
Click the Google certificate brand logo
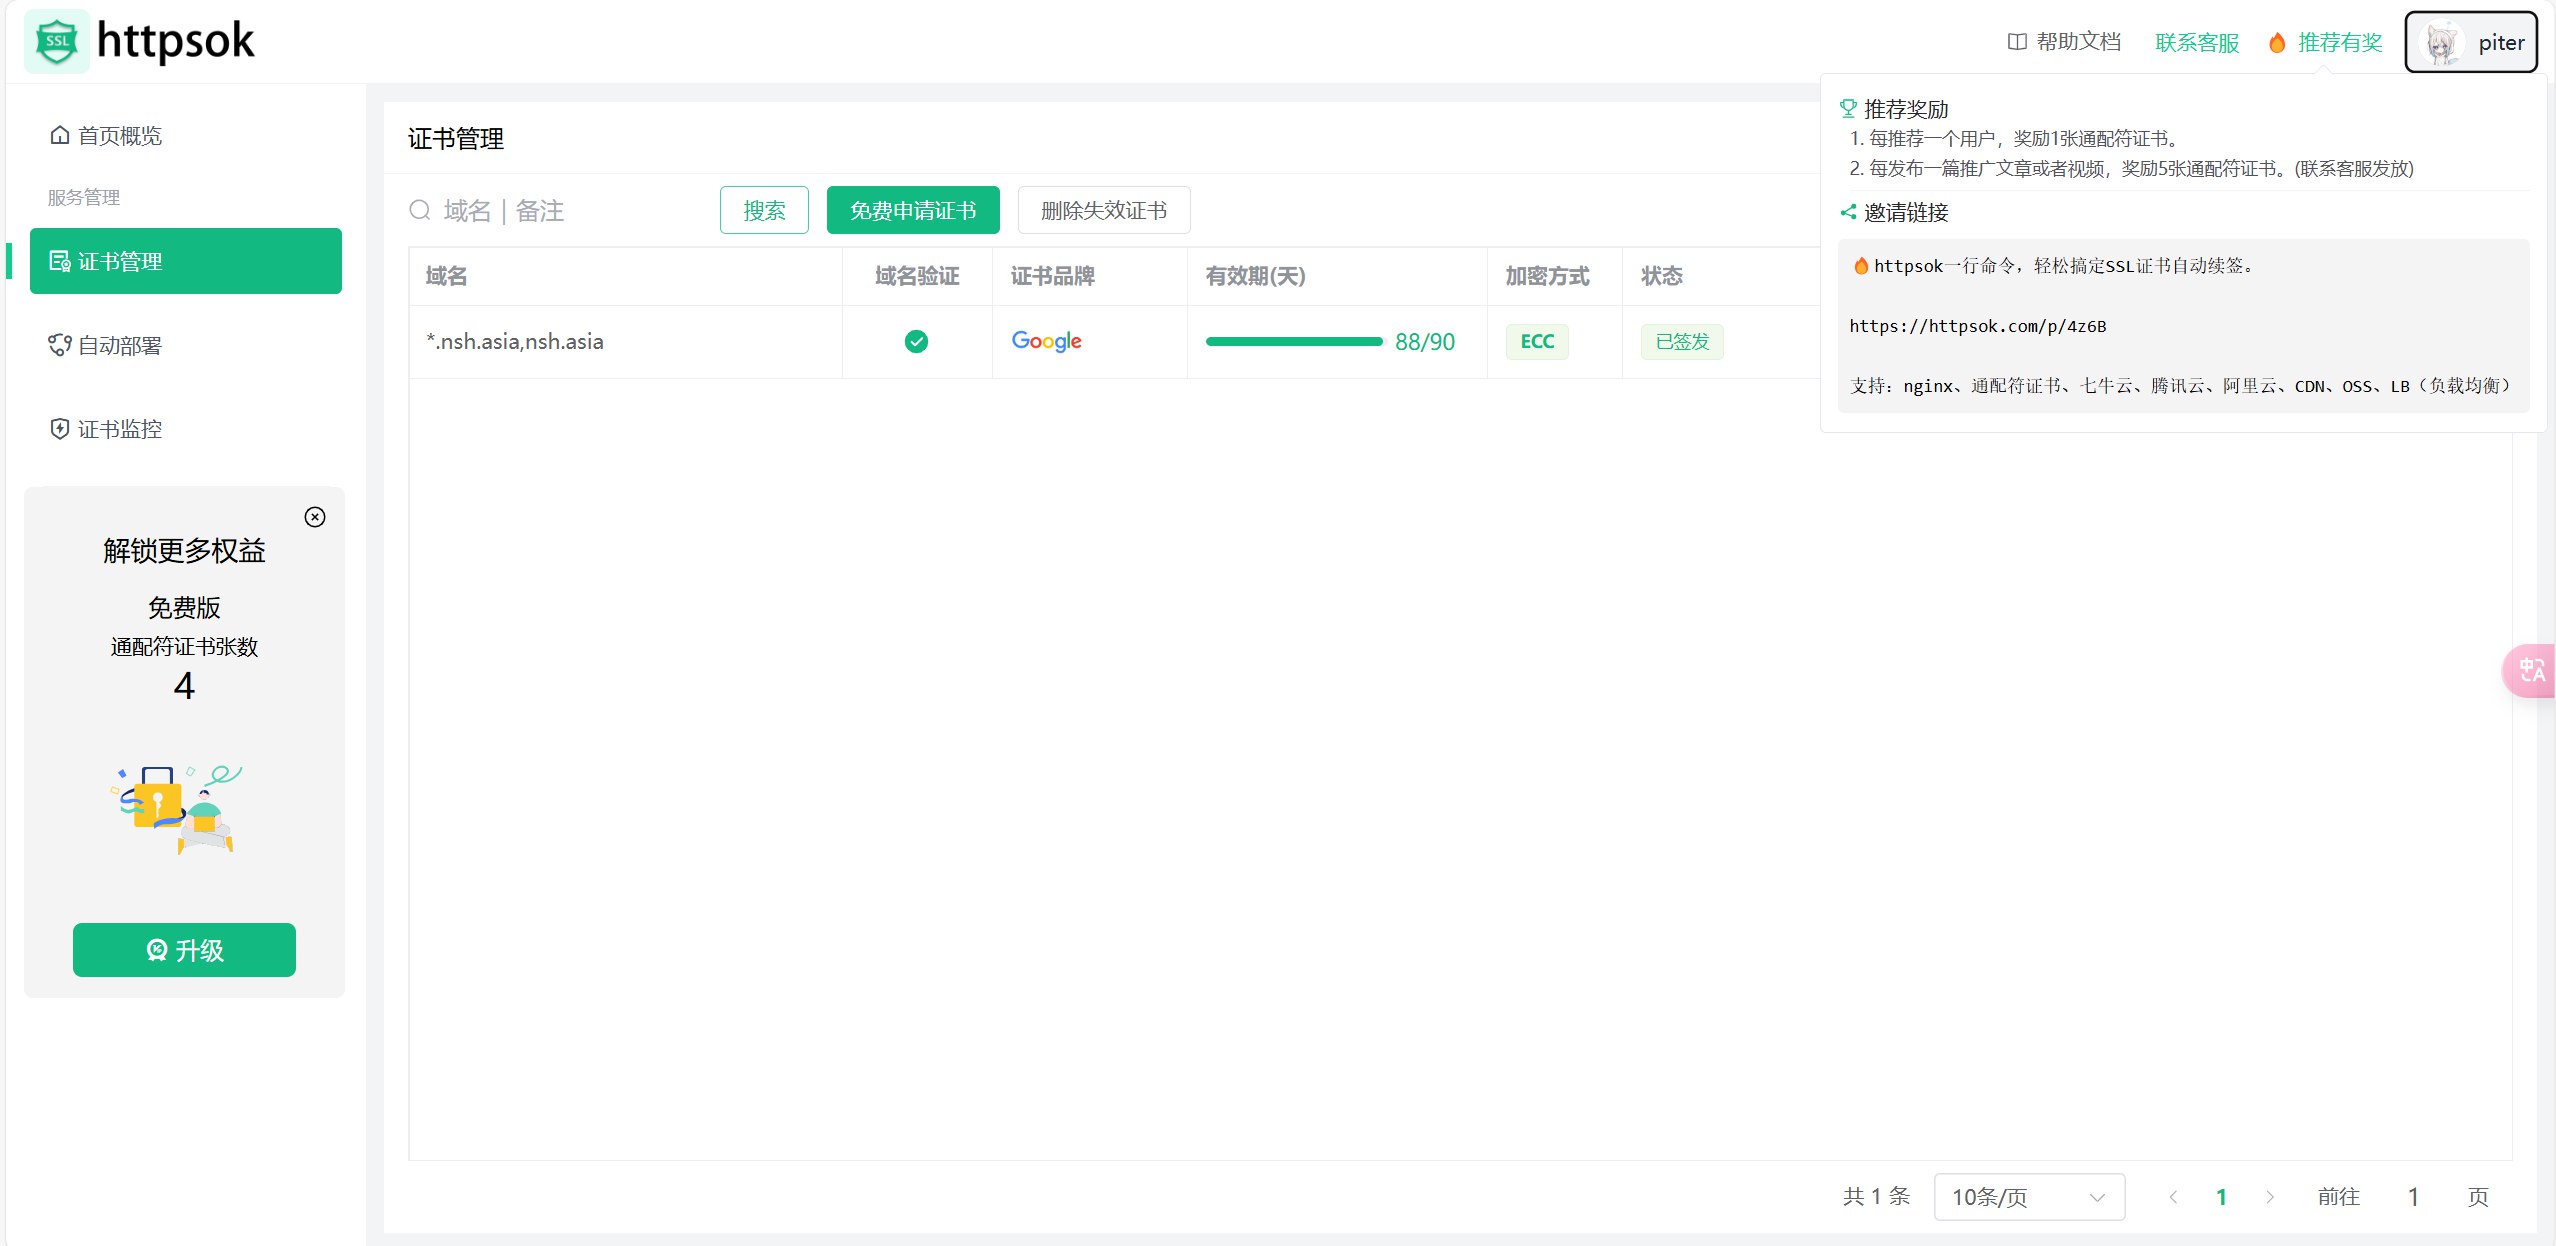(x=1046, y=342)
